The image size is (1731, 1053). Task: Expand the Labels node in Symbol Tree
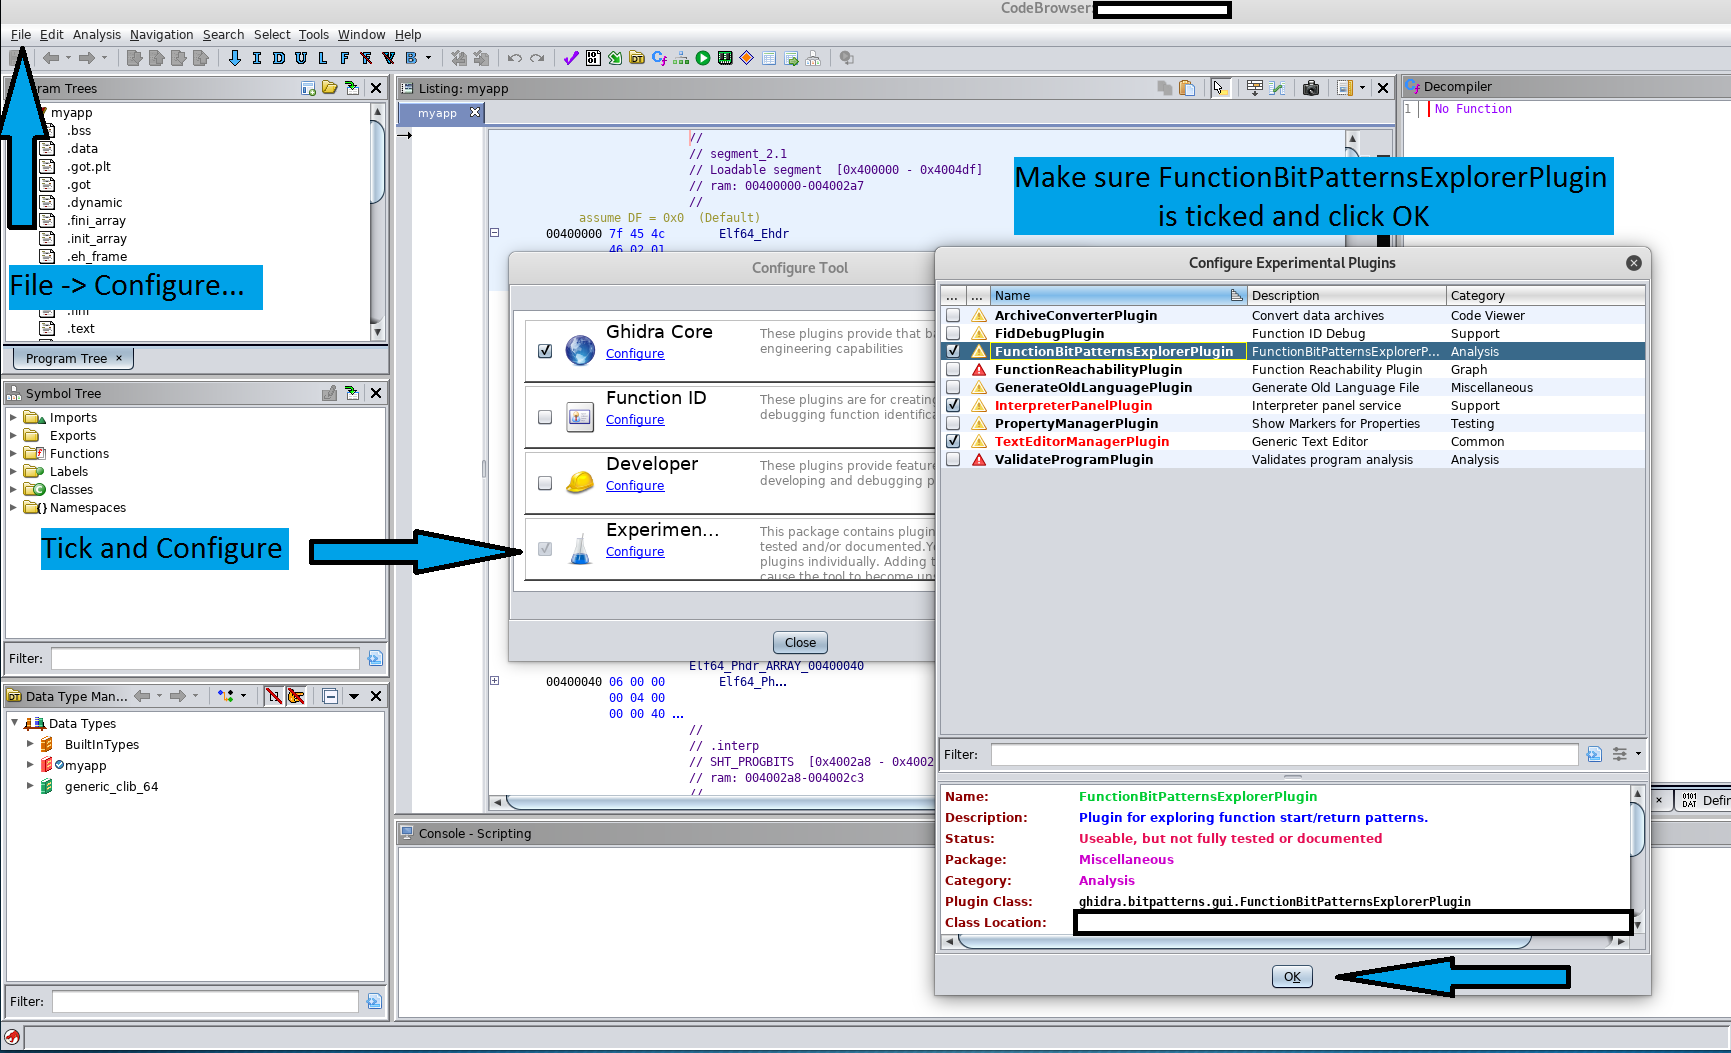[13, 471]
